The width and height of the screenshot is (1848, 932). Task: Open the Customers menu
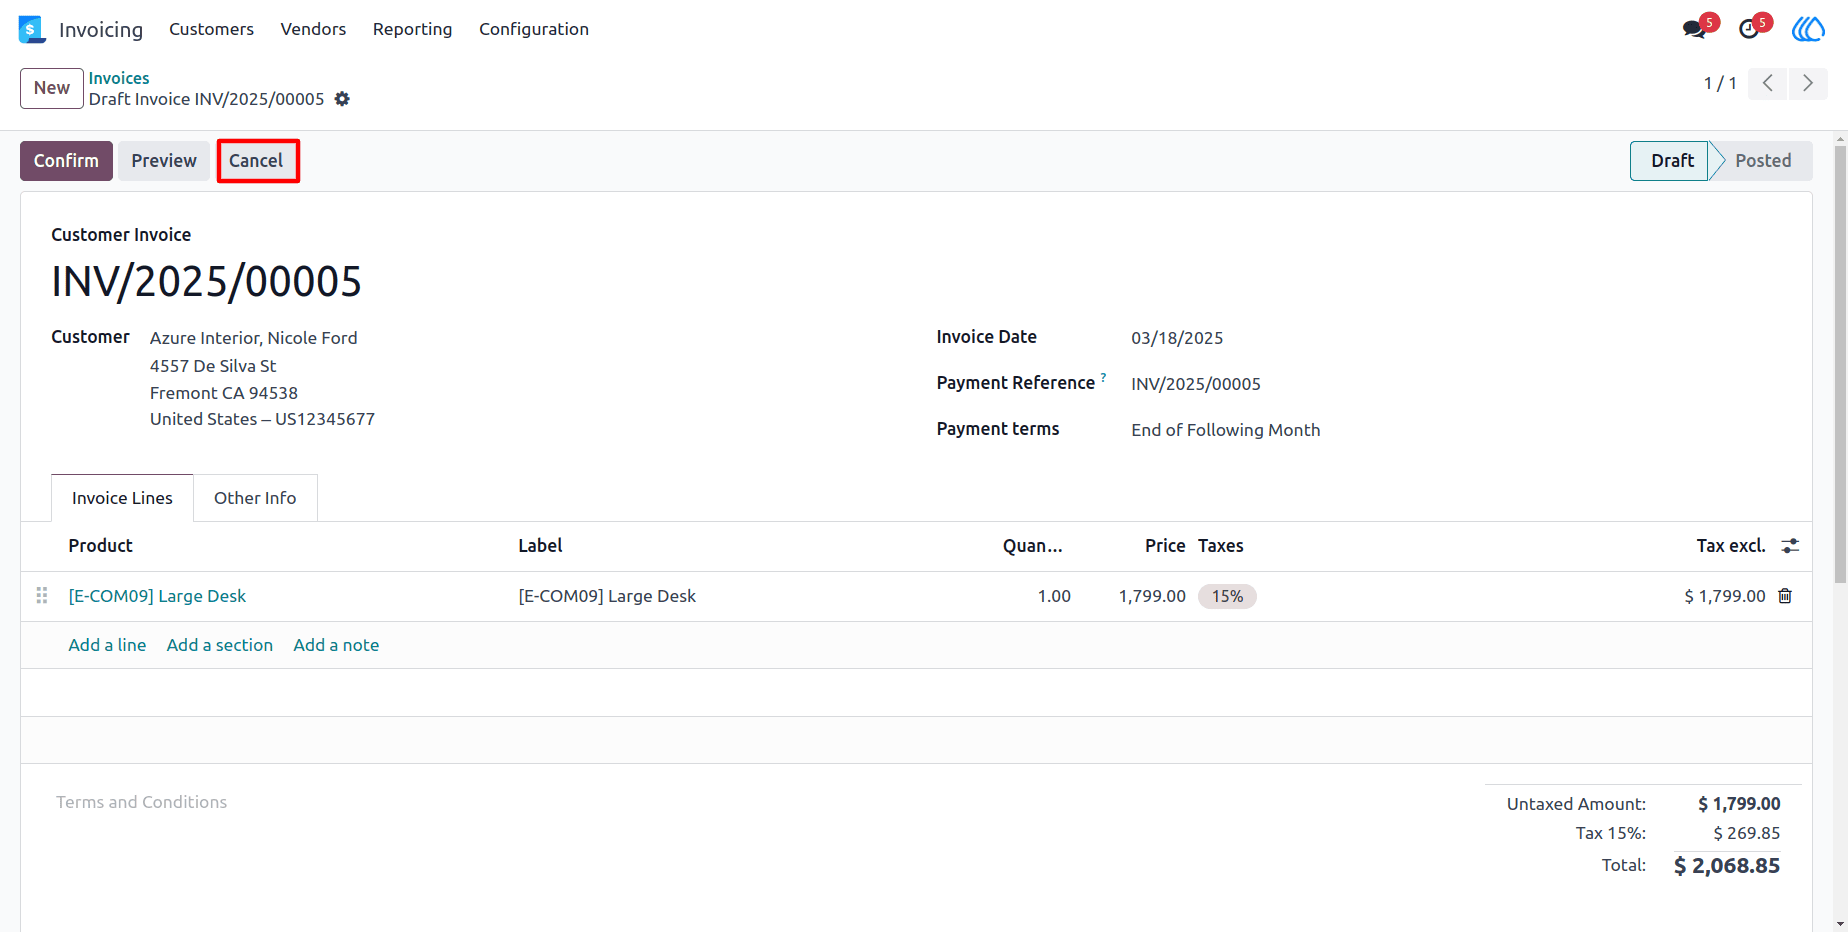(x=211, y=29)
